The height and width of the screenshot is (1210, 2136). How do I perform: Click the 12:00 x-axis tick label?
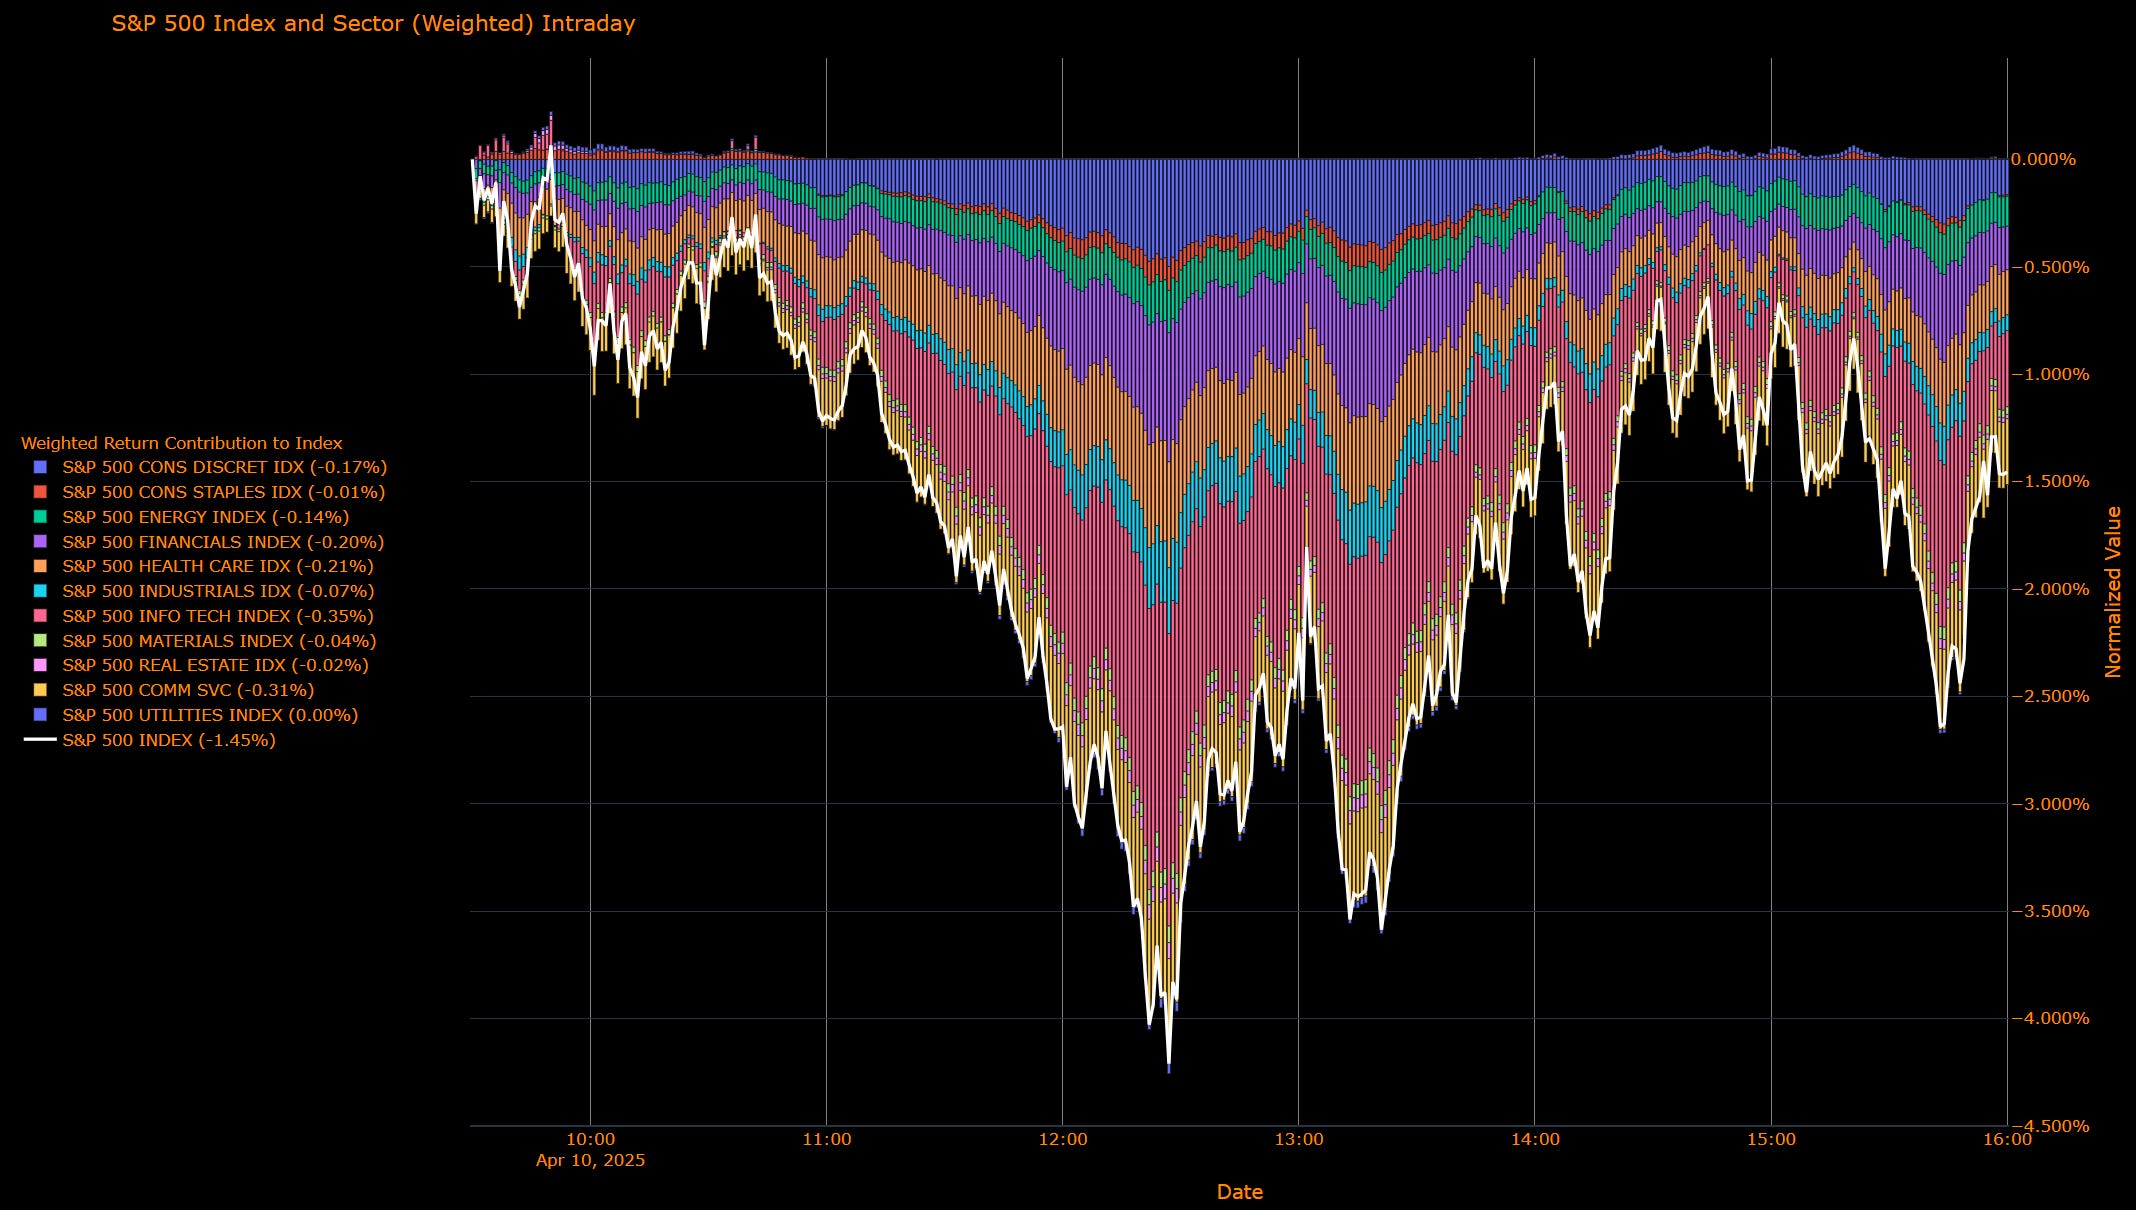click(x=1063, y=1139)
